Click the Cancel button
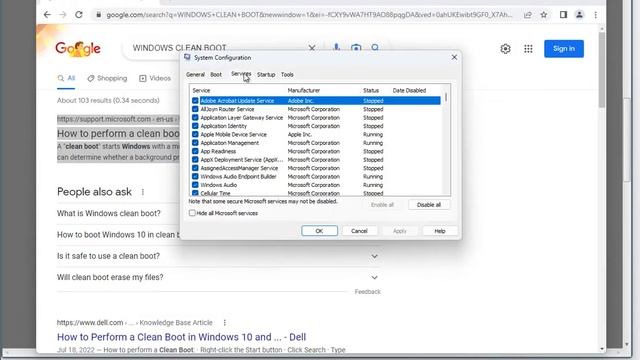This screenshot has height=360, width=640. tap(359, 231)
